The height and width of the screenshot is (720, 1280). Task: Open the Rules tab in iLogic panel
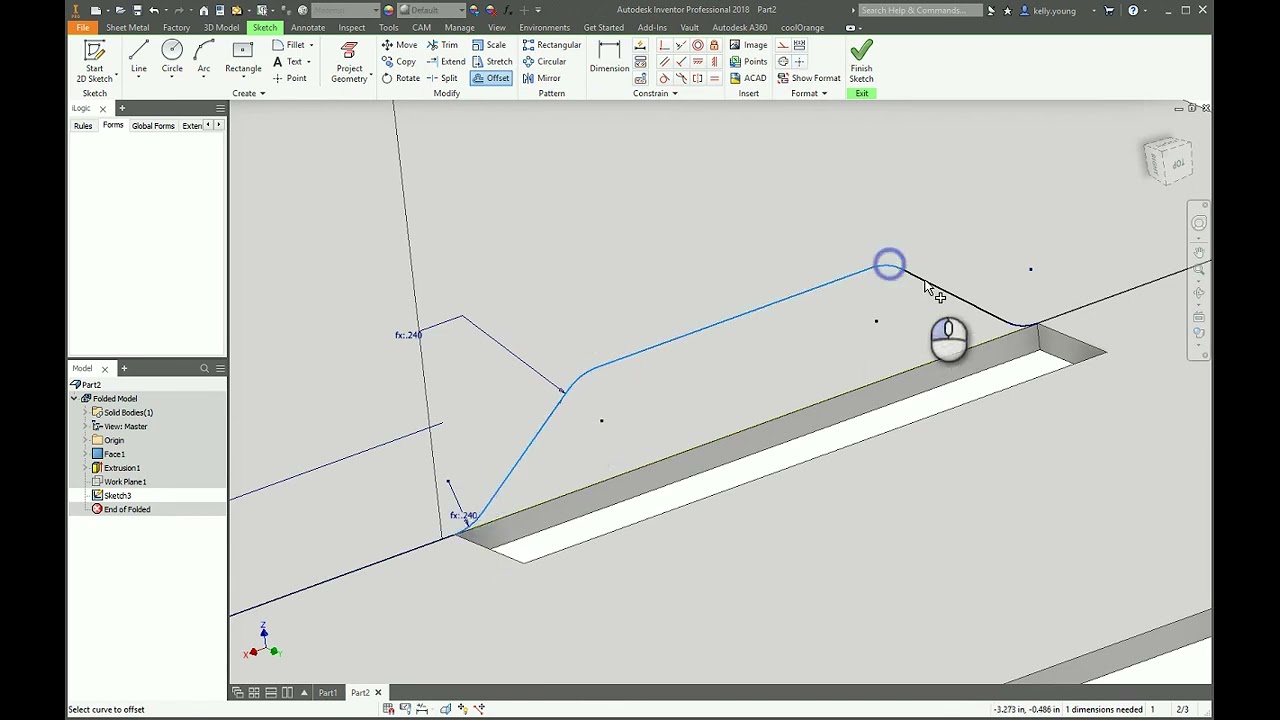coord(83,126)
